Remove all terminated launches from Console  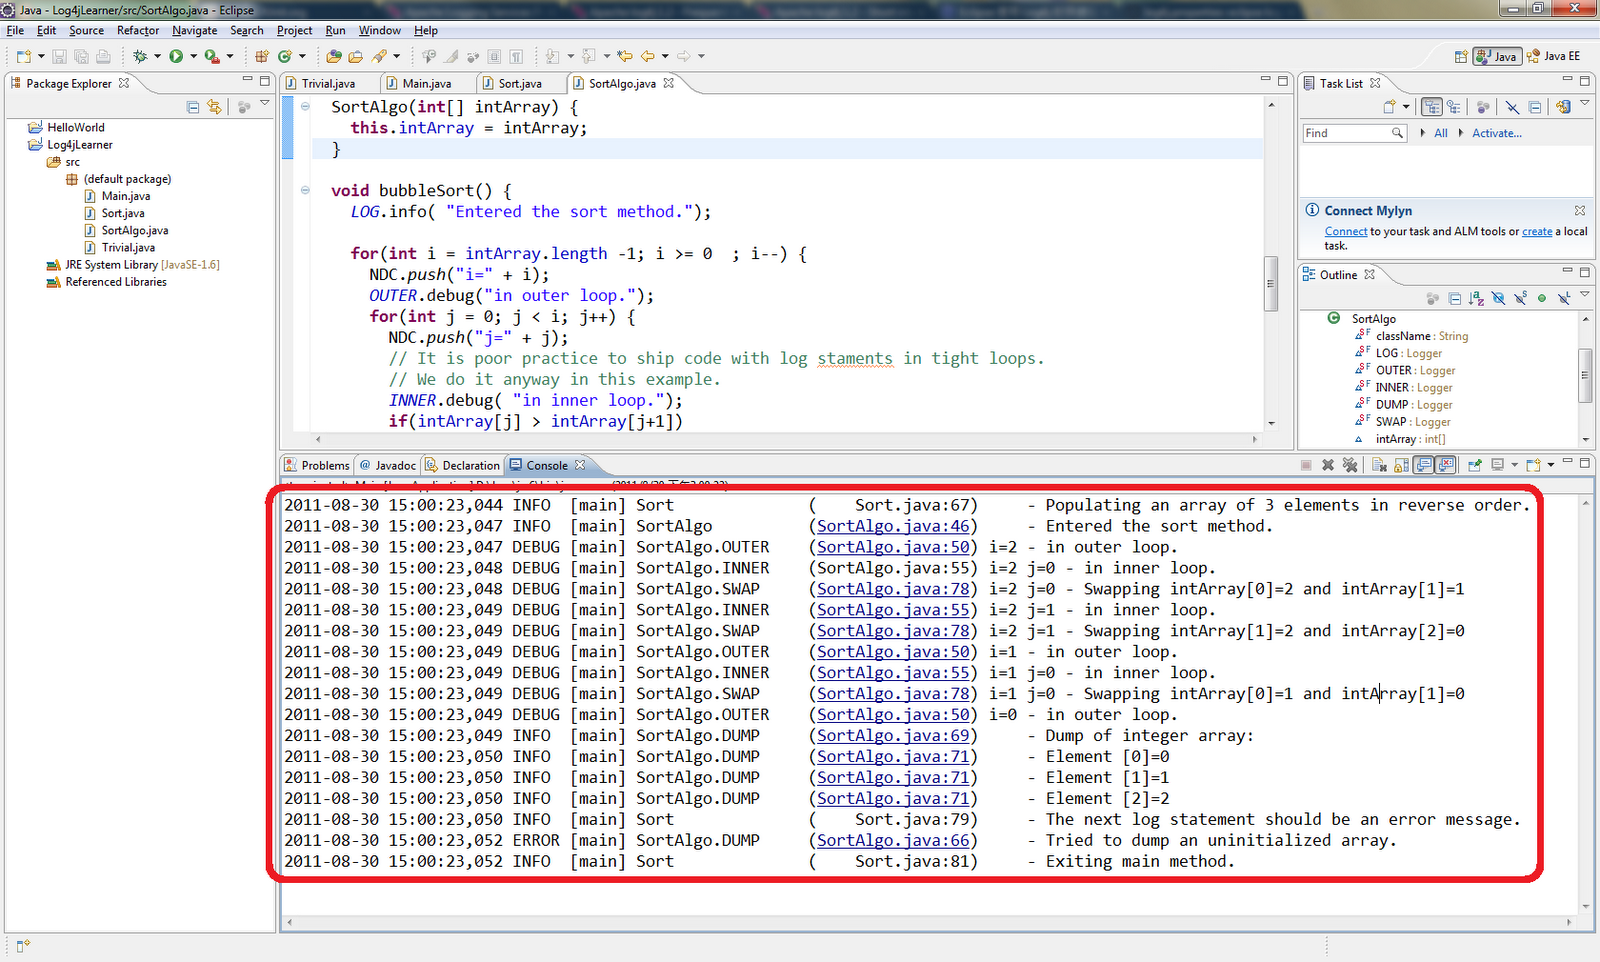pyautogui.click(x=1350, y=464)
